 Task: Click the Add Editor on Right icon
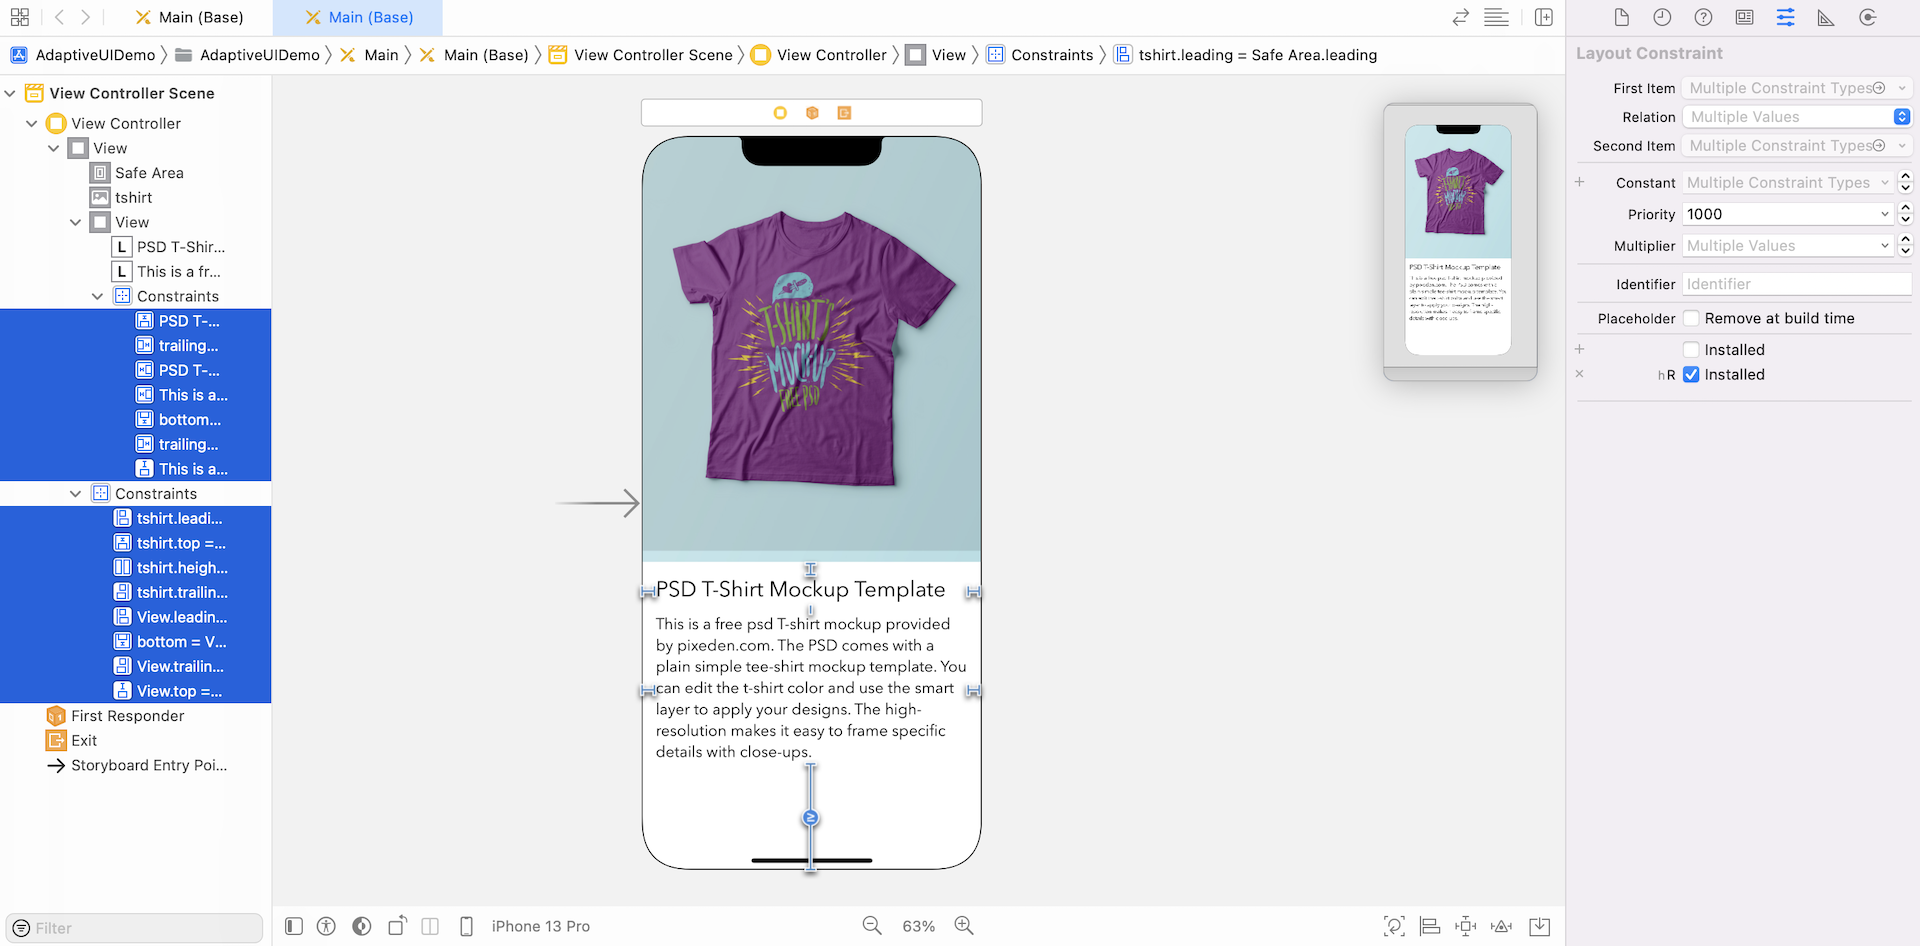click(x=1543, y=18)
